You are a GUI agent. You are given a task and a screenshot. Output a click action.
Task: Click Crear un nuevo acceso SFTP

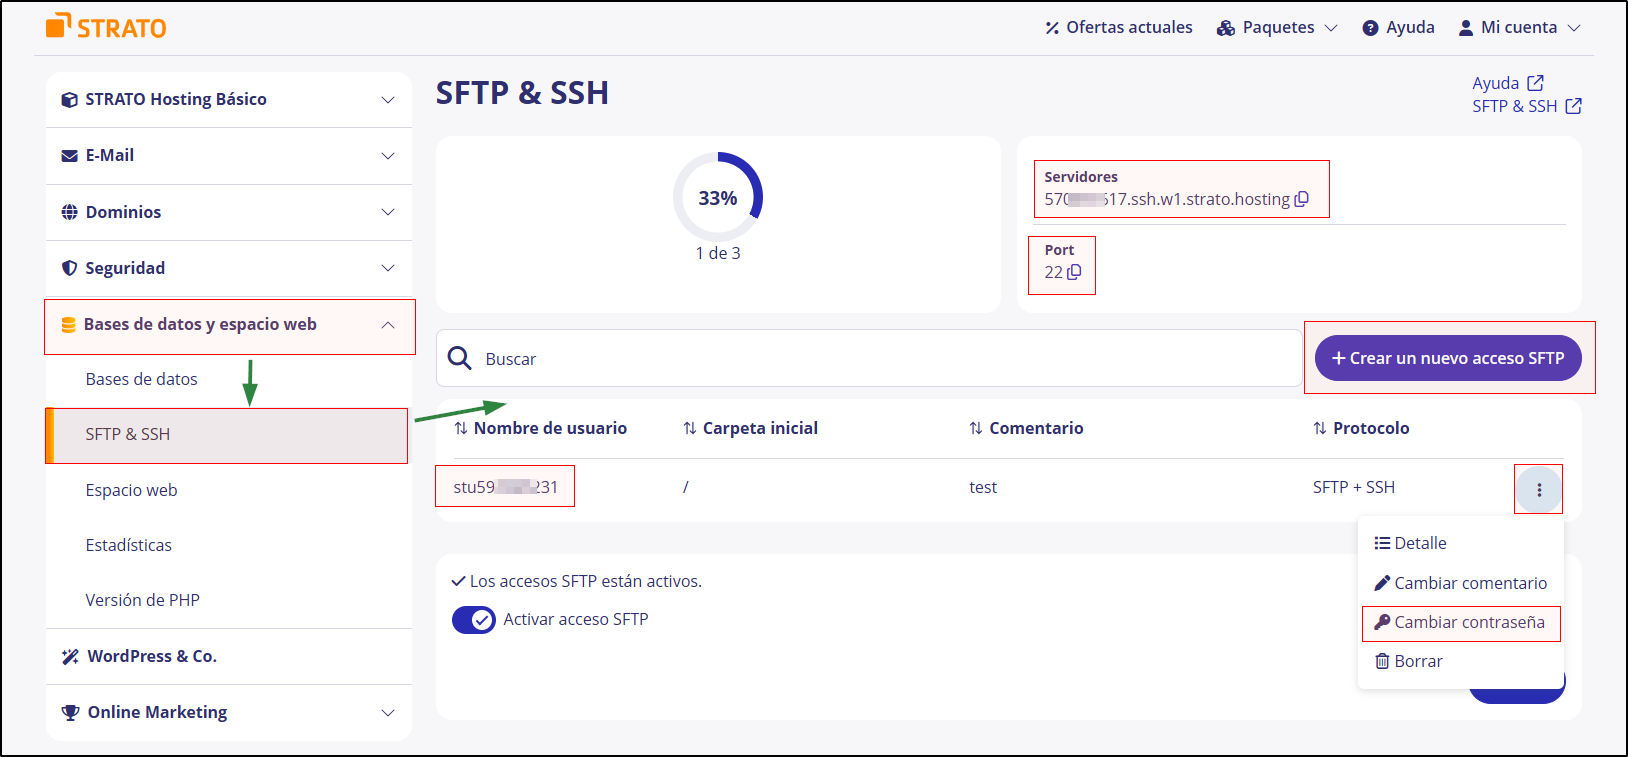[1448, 358]
